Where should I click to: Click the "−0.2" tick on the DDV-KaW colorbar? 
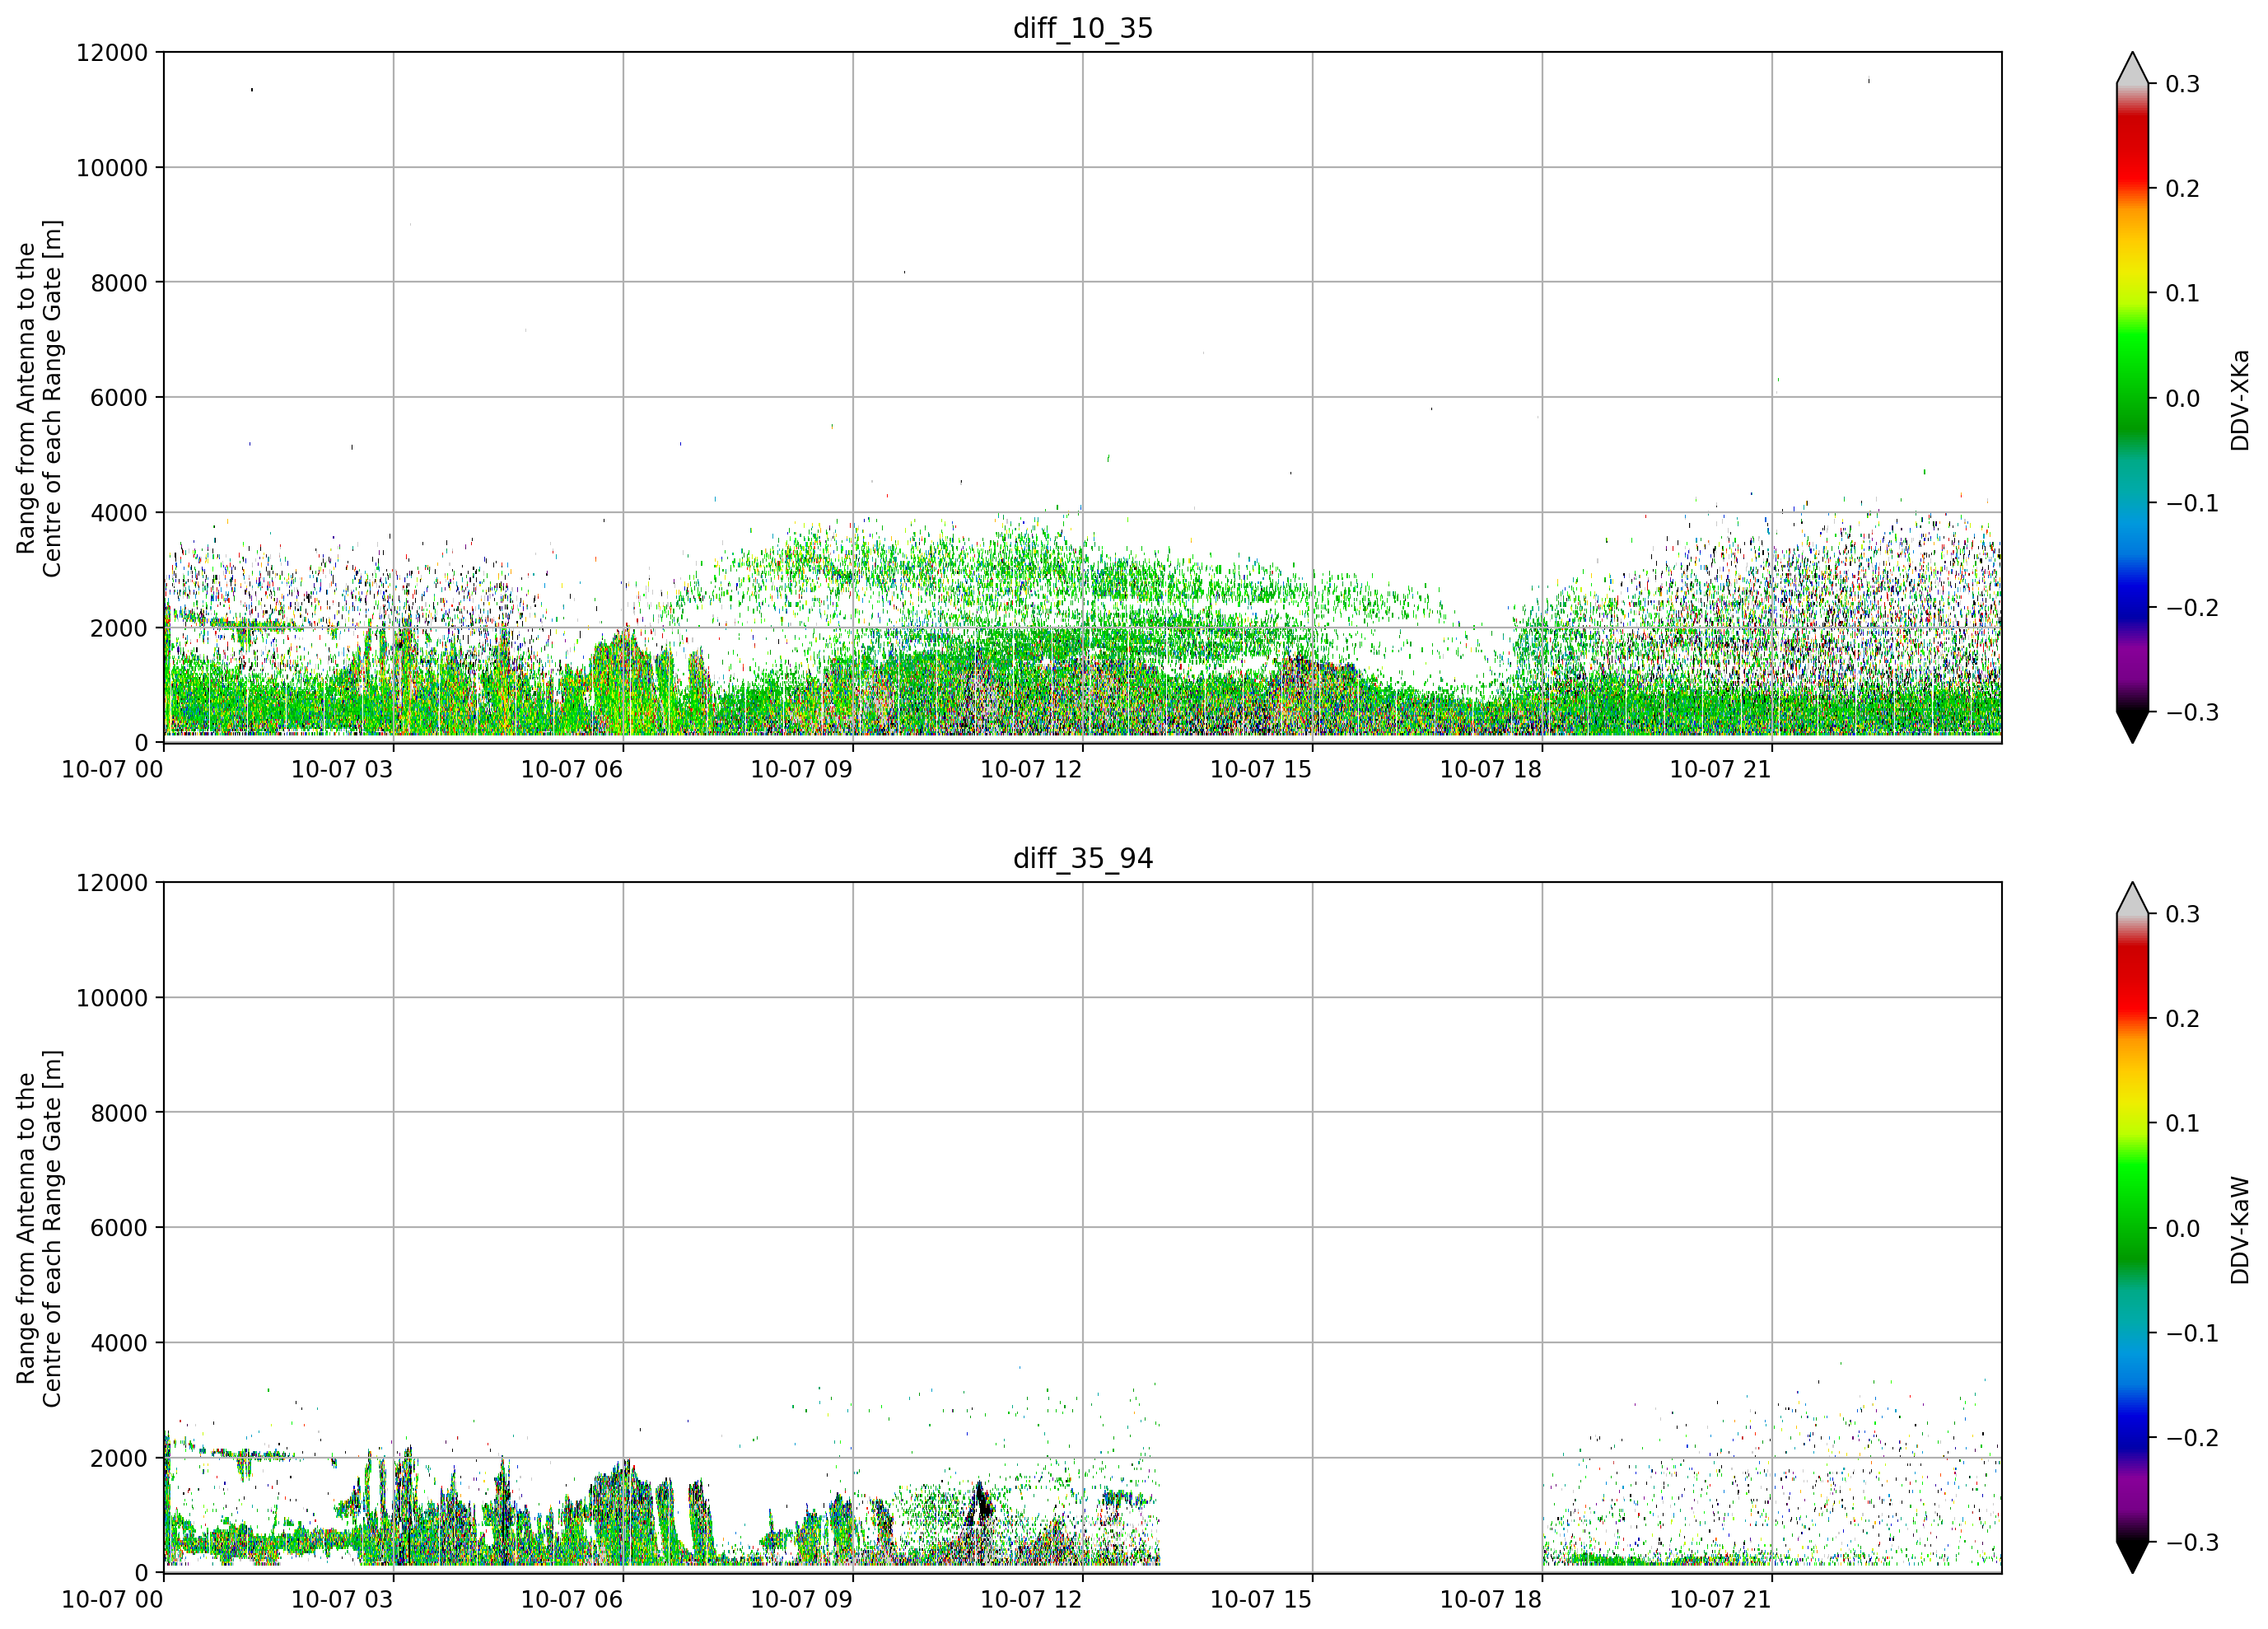coord(2191,1438)
